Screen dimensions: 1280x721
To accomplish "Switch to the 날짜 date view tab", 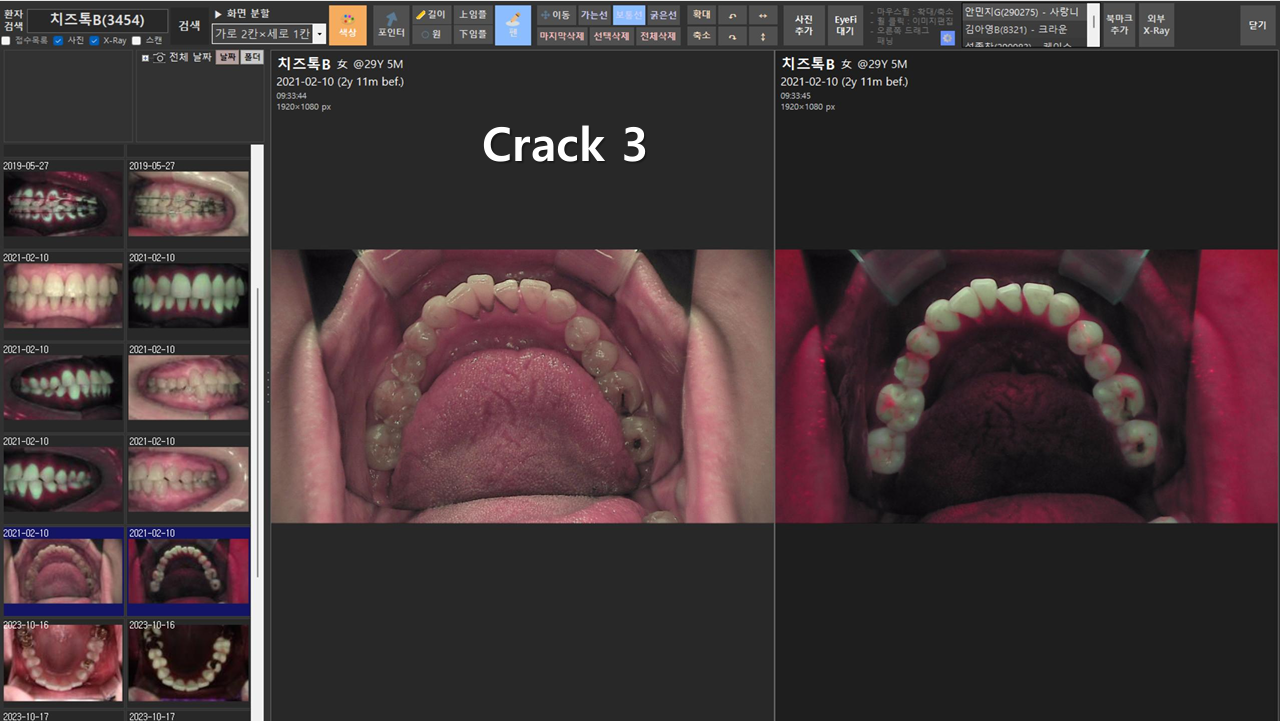I will pyautogui.click(x=227, y=58).
